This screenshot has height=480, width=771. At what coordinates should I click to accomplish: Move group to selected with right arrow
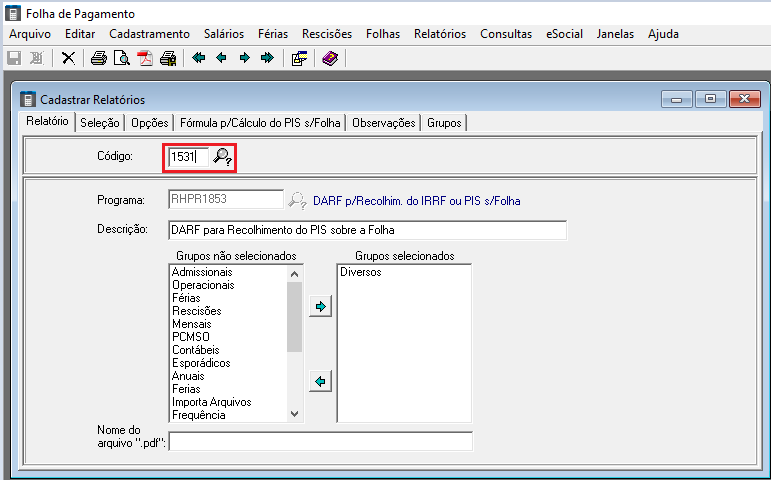click(319, 307)
